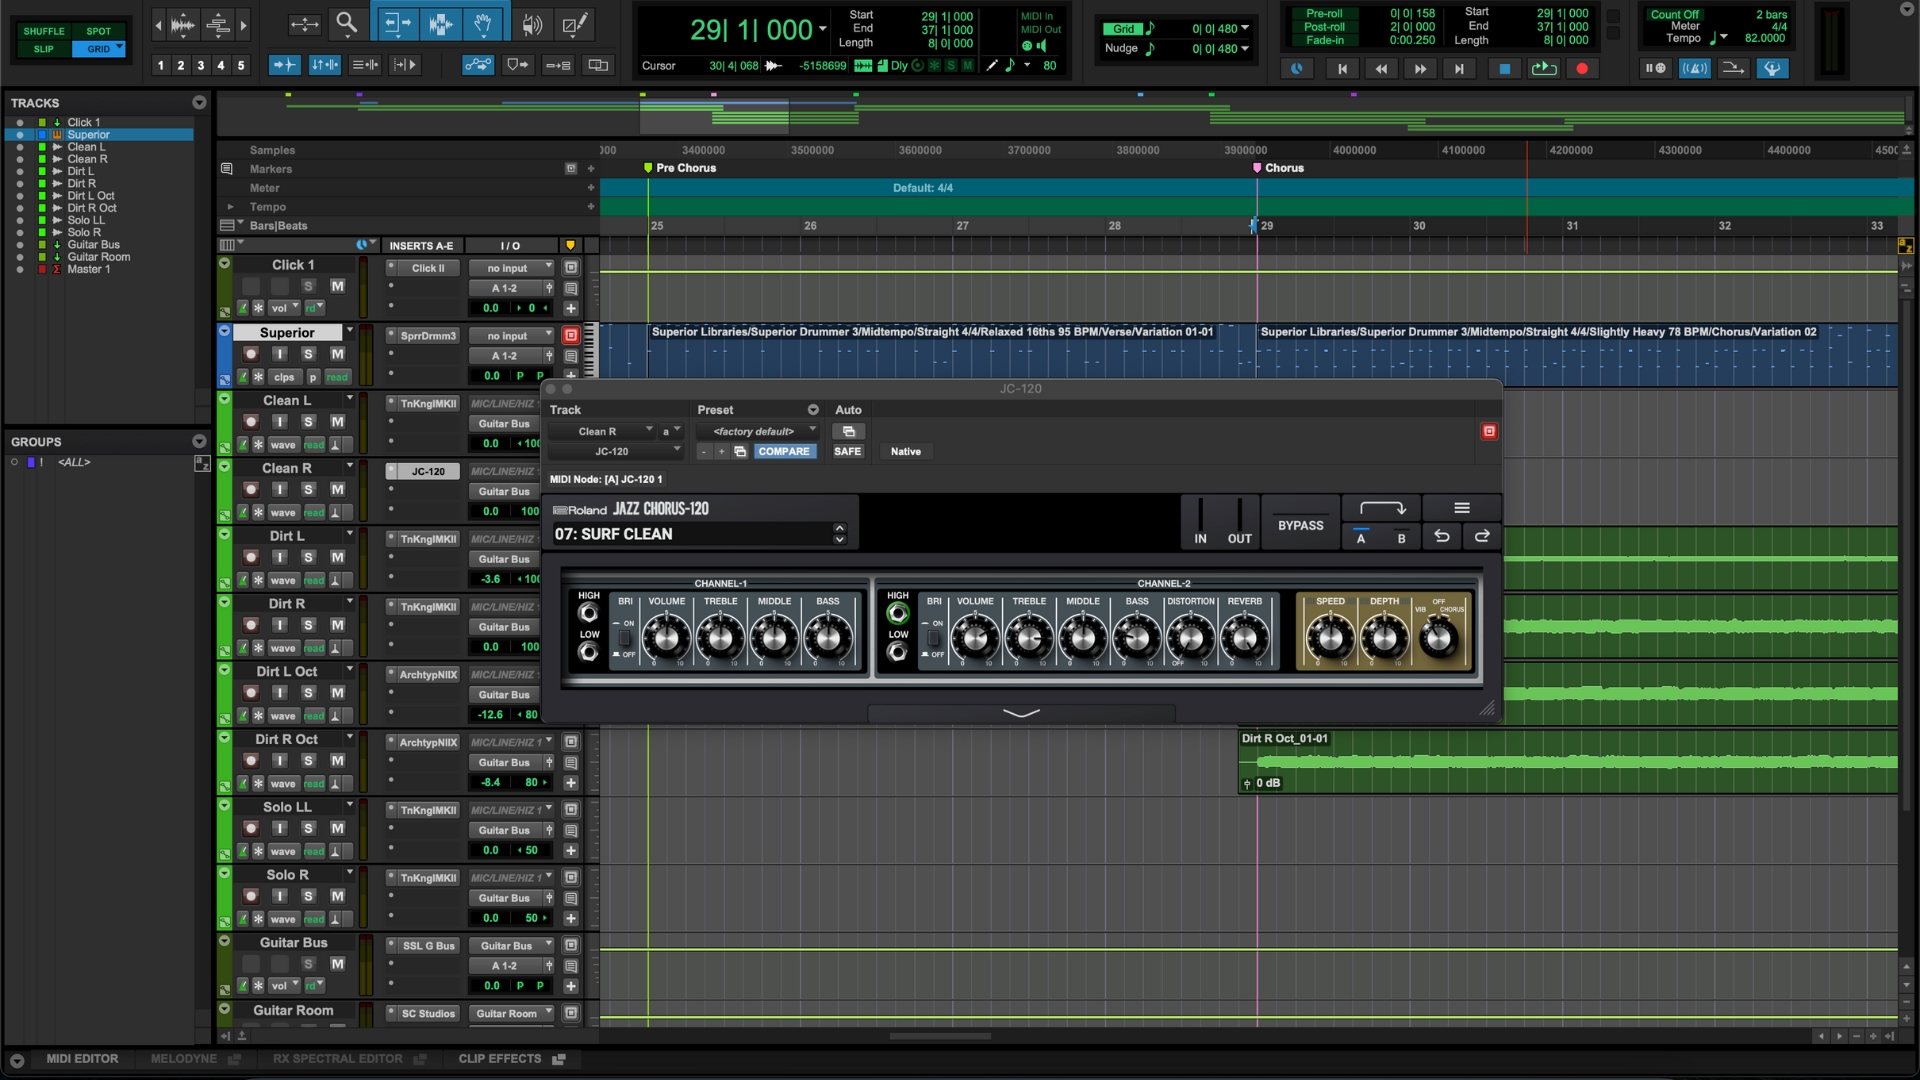Open the Grid value dropdown
Image resolution: width=1920 pixels, height=1080 pixels.
pyautogui.click(x=1245, y=28)
